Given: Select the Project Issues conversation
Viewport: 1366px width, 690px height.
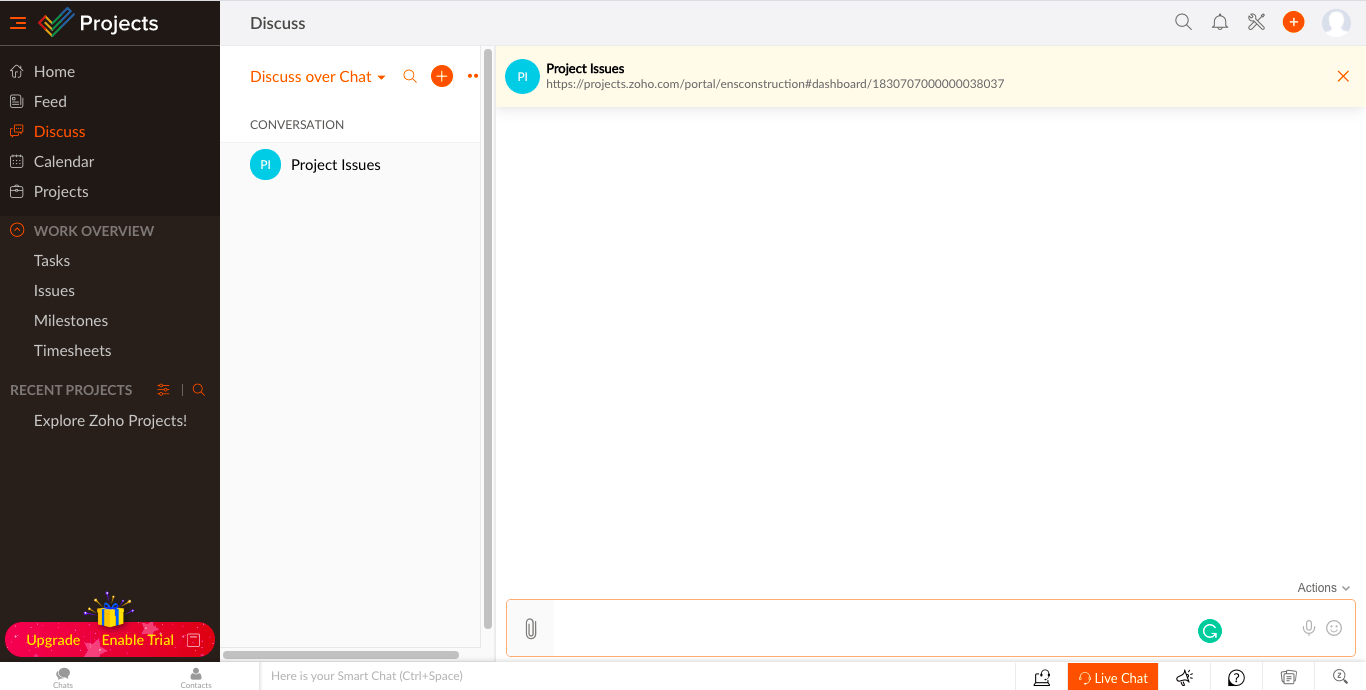Looking at the screenshot, I should (350, 165).
